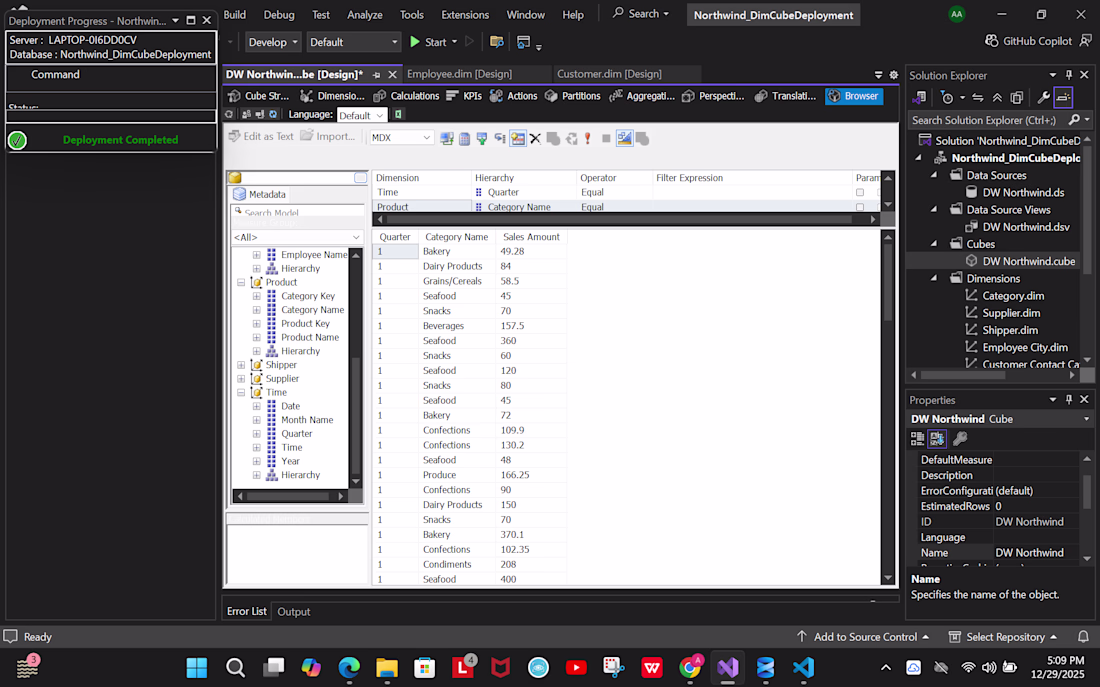Toggle the highlighted Design Mode icon in the query toolbar

tap(624, 138)
